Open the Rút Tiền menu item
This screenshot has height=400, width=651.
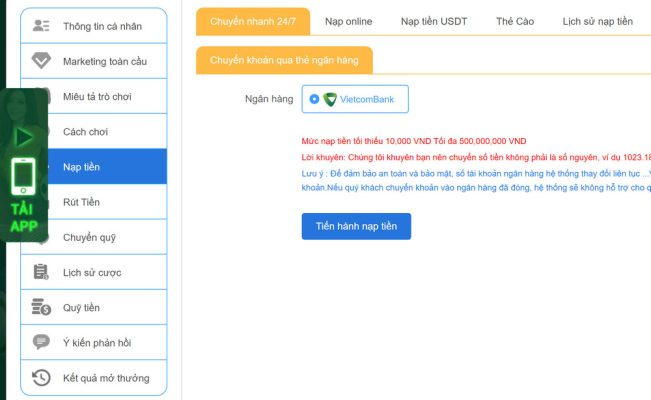click(94, 202)
